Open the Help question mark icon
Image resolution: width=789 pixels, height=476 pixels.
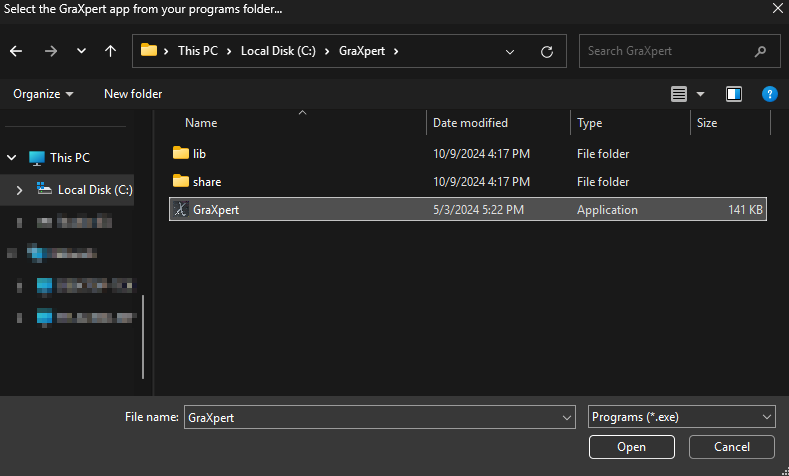coord(769,94)
